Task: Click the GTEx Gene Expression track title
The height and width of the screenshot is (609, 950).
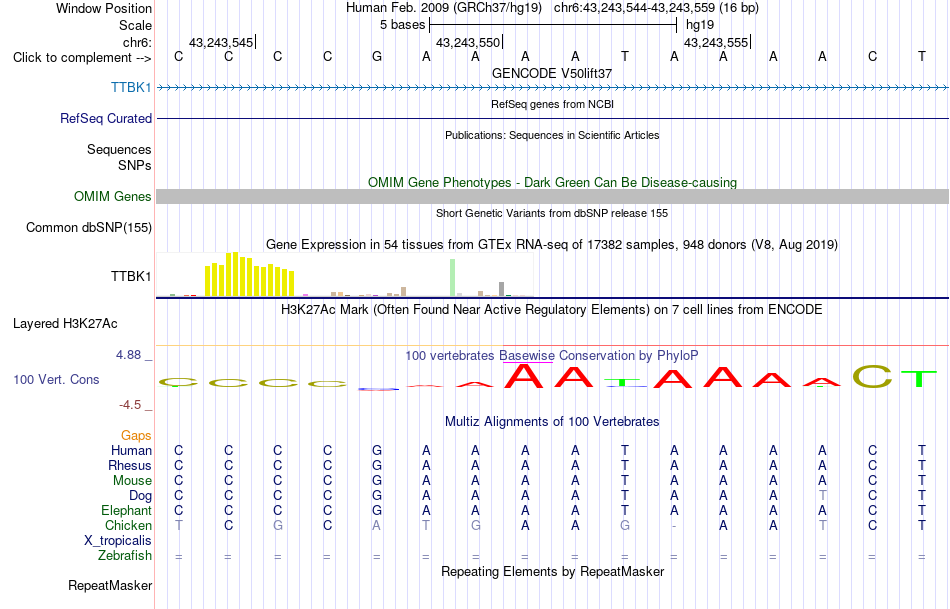Action: coord(552,245)
